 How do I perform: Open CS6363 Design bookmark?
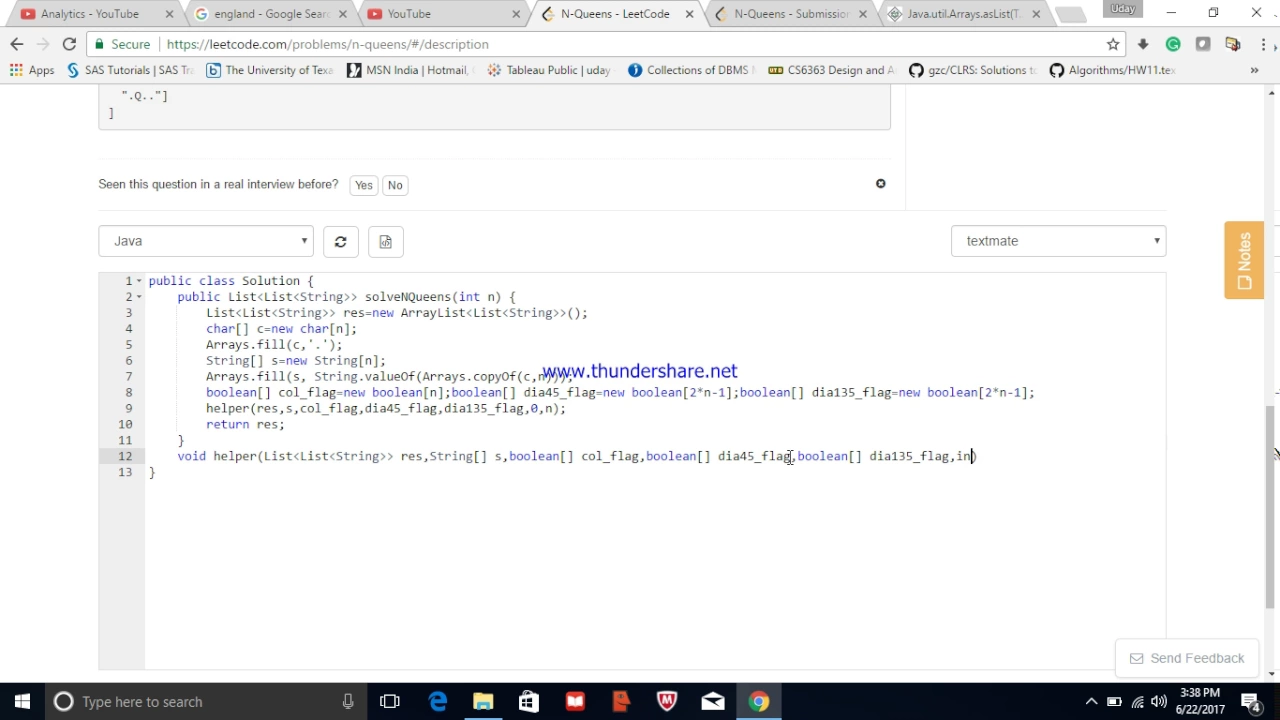click(832, 70)
